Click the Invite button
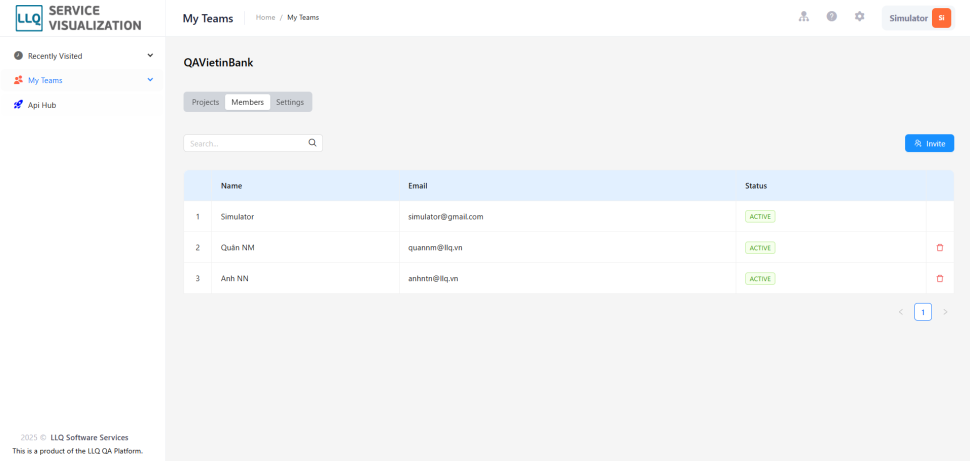Viewport: 970px width, 461px height. (929, 143)
